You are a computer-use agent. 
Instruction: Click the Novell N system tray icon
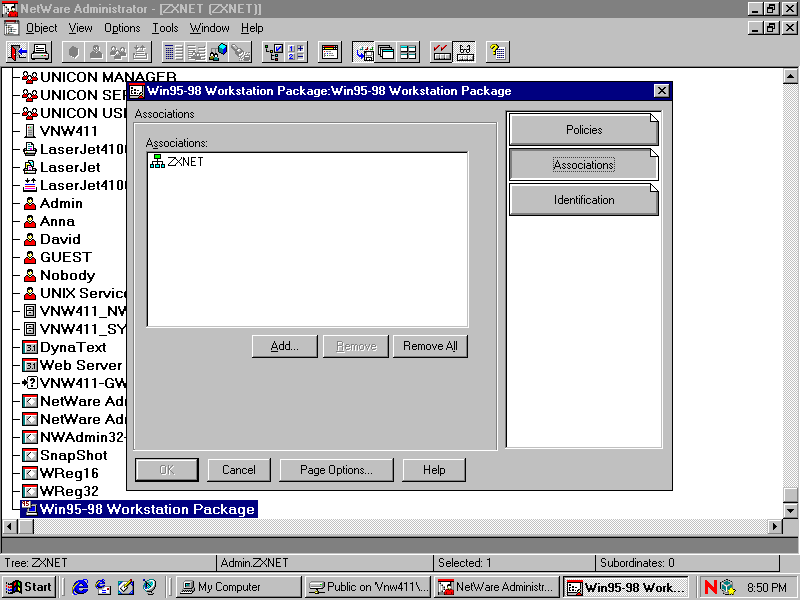pyautogui.click(x=710, y=587)
